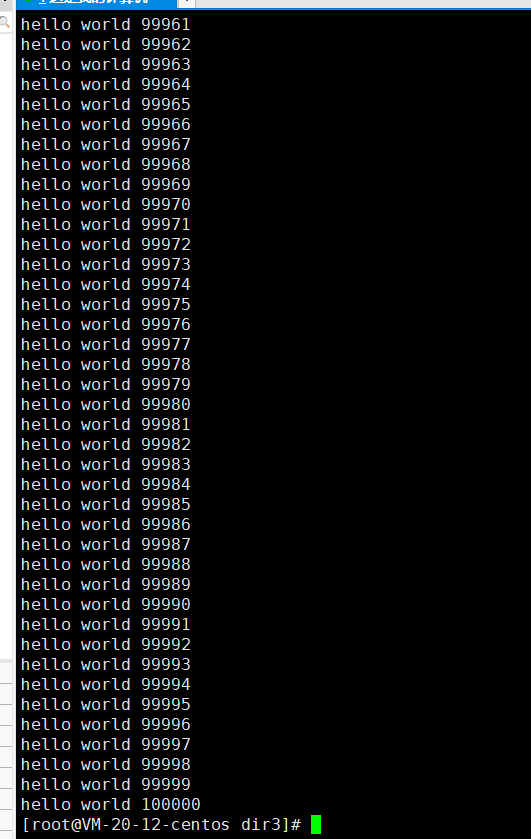Click the line 'hello world 99961'
Viewport: 531px width, 839px height.
point(105,25)
